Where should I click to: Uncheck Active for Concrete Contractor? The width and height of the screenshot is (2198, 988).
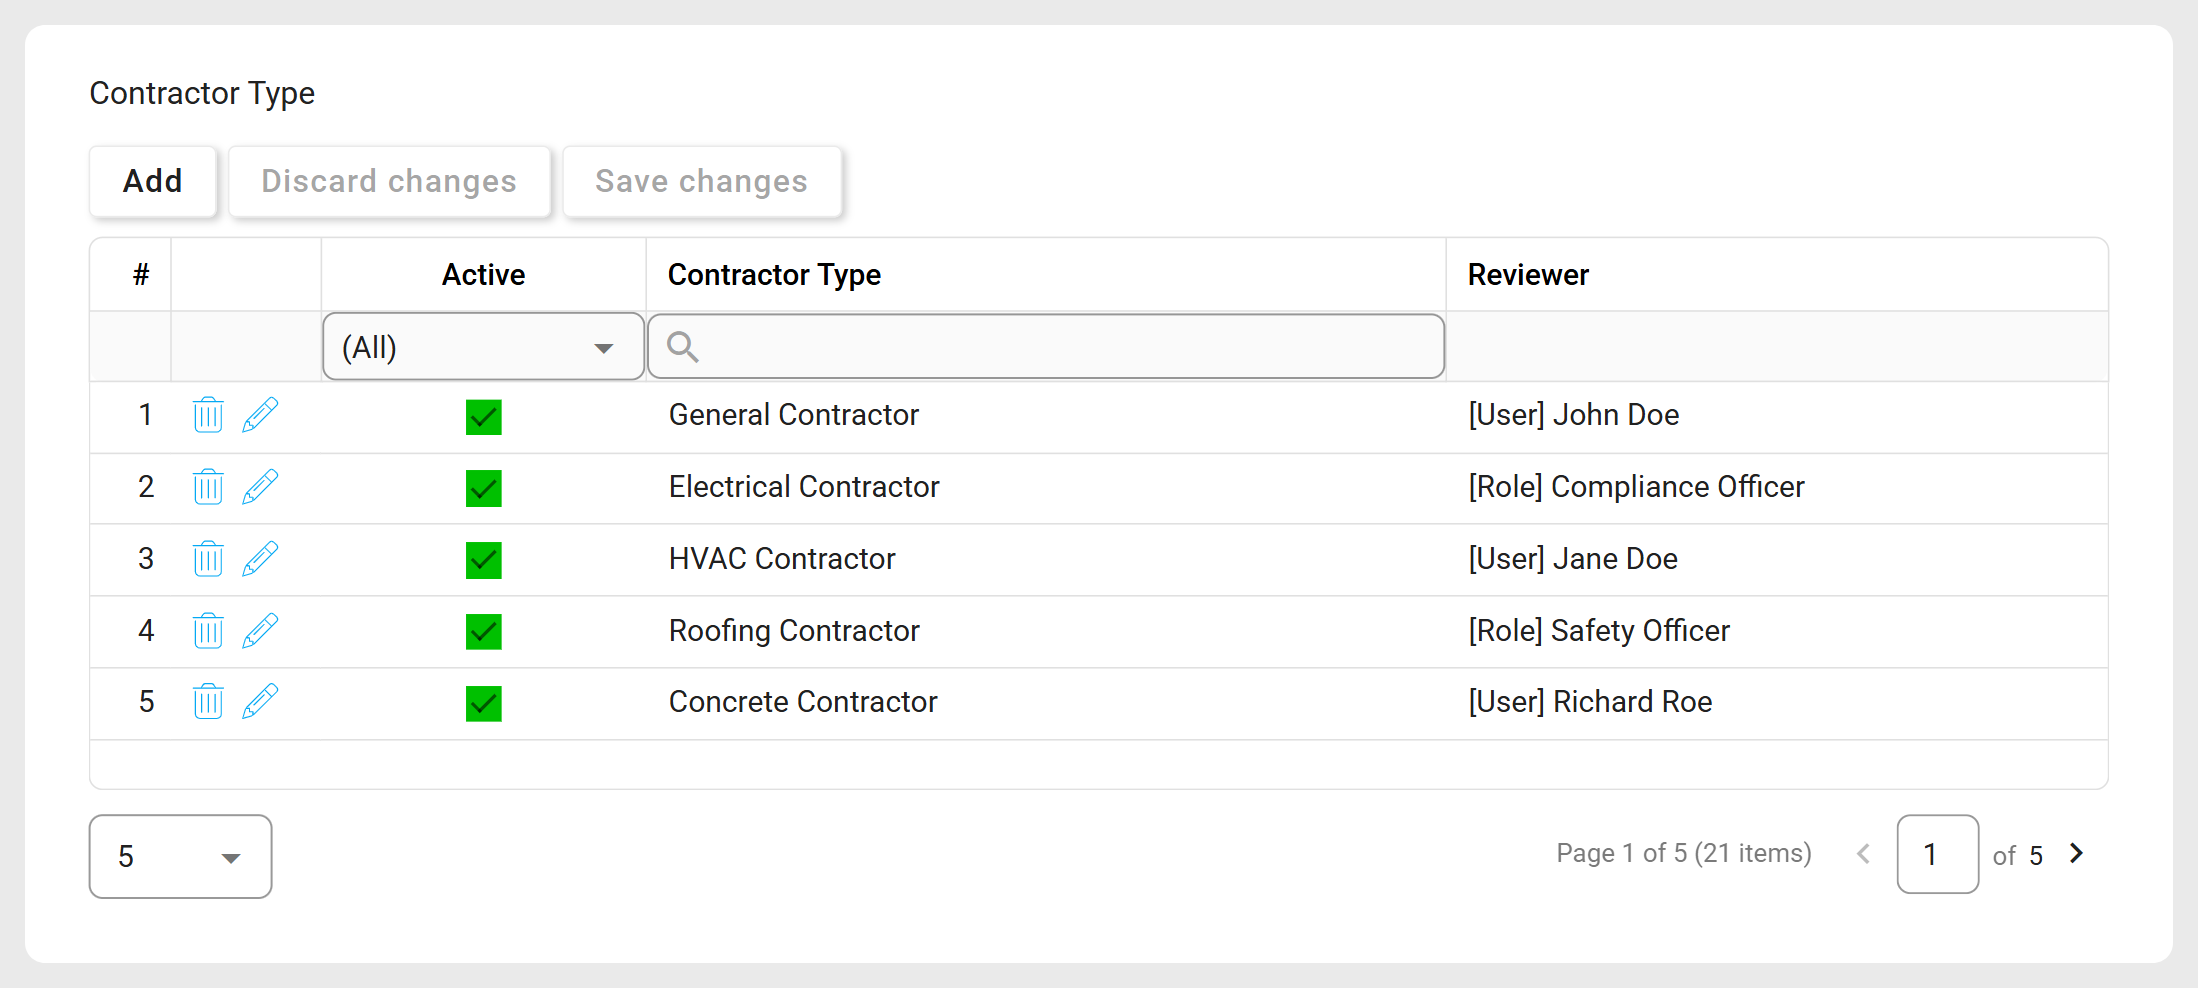[483, 703]
